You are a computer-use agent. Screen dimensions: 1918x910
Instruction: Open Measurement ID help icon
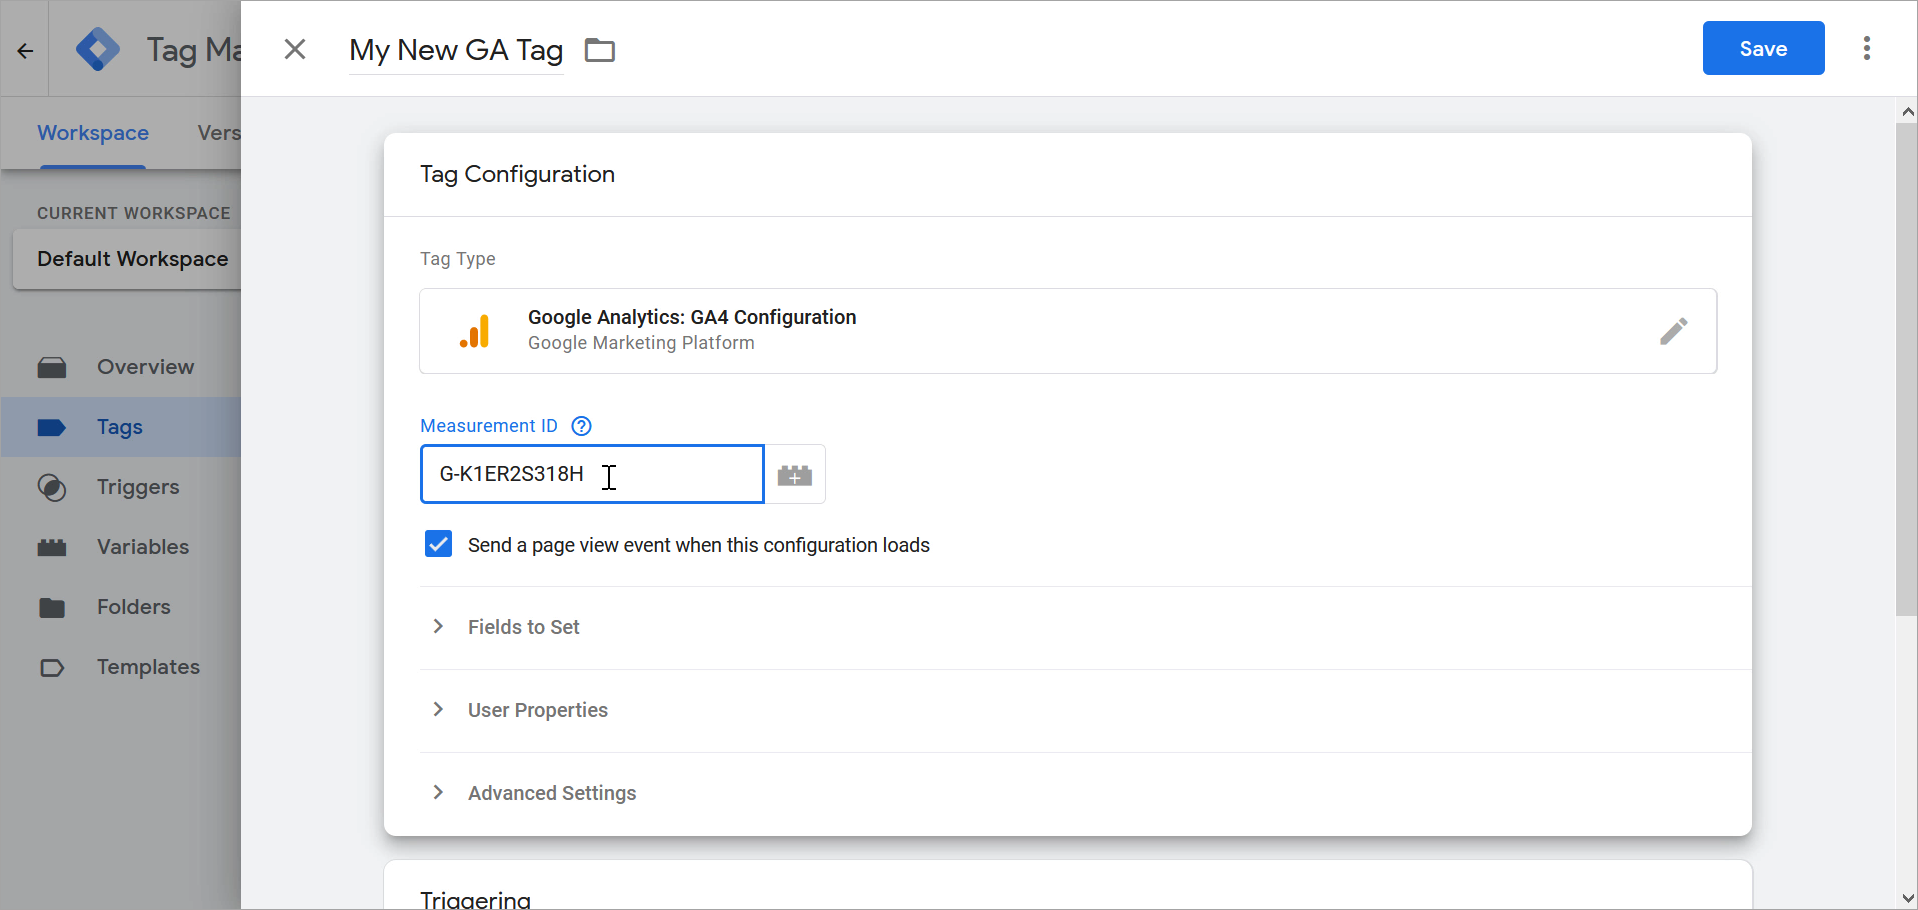(581, 426)
